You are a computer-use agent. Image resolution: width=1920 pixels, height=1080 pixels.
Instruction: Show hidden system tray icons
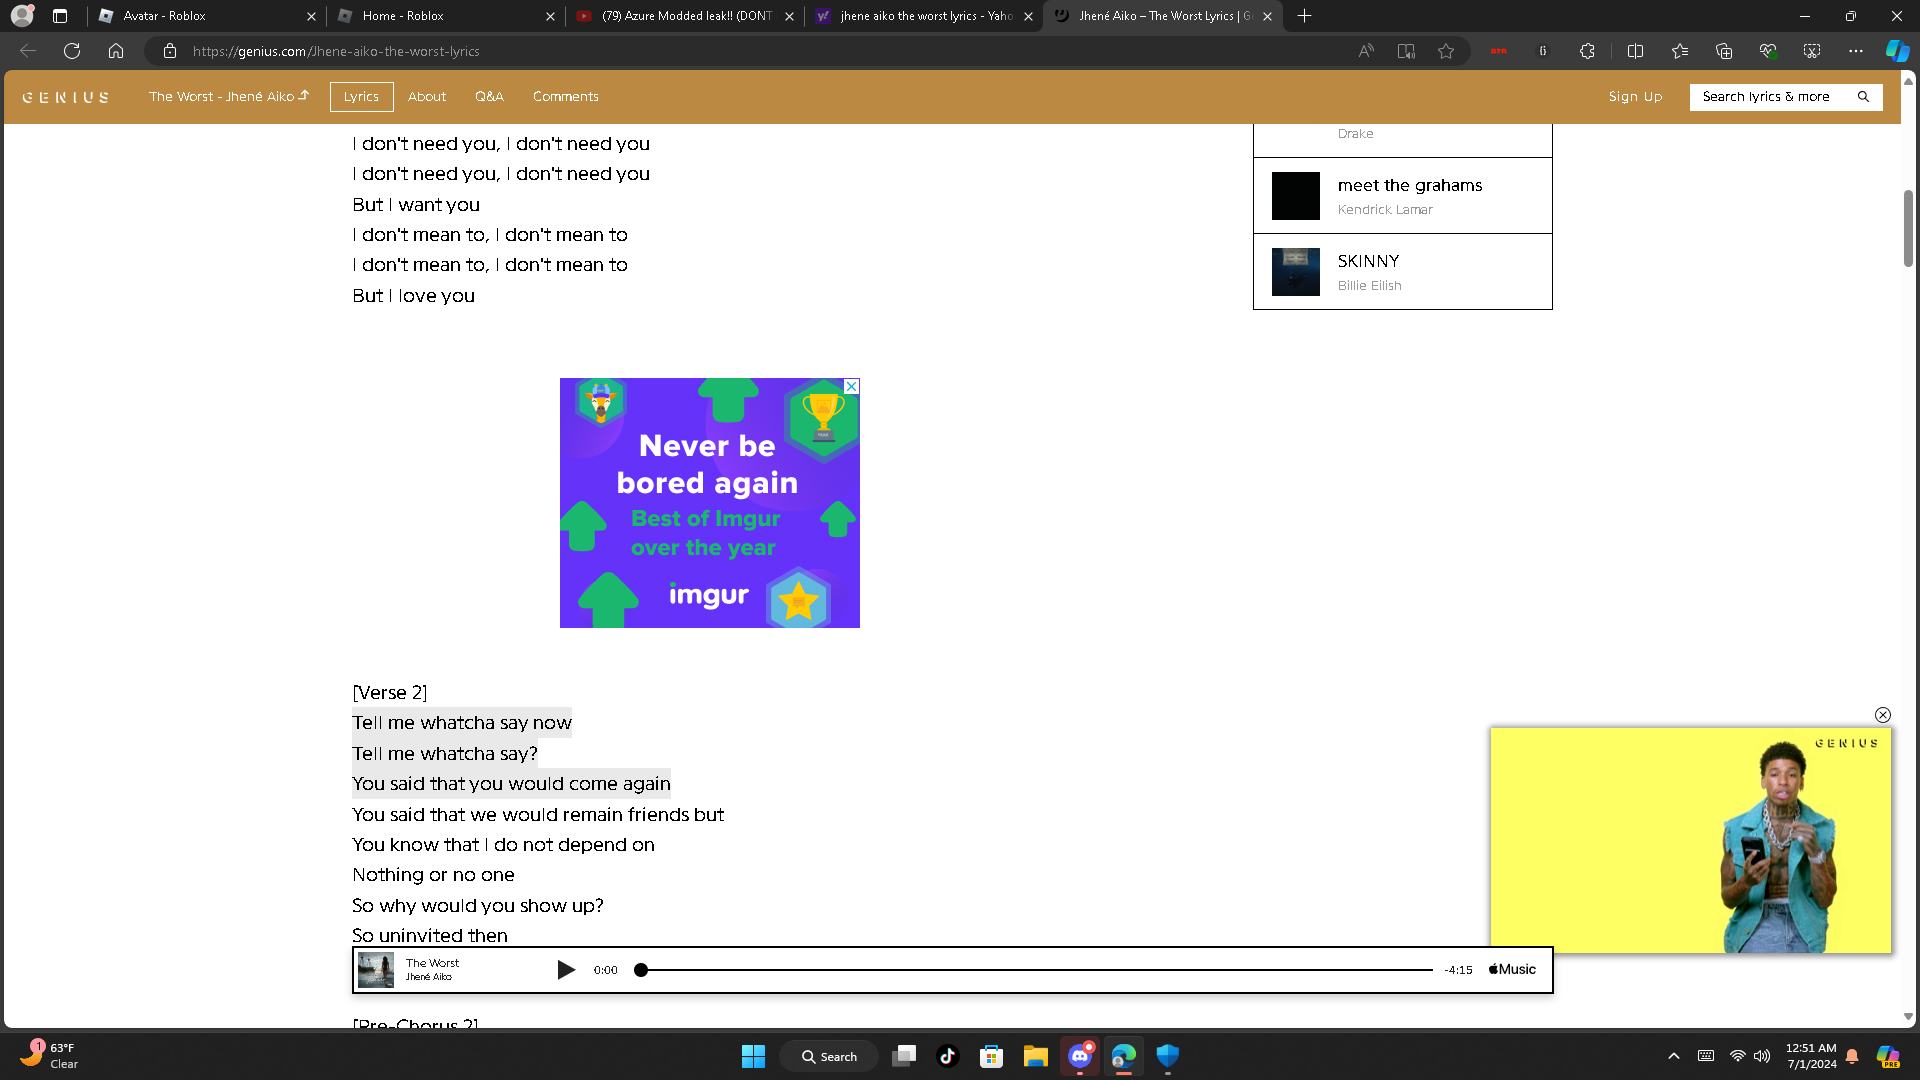[x=1674, y=1056]
